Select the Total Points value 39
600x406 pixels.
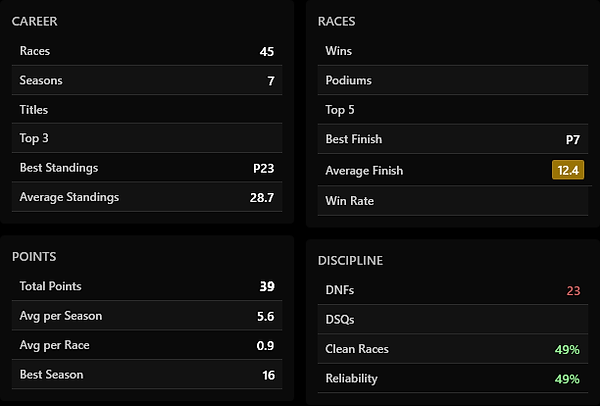point(267,286)
